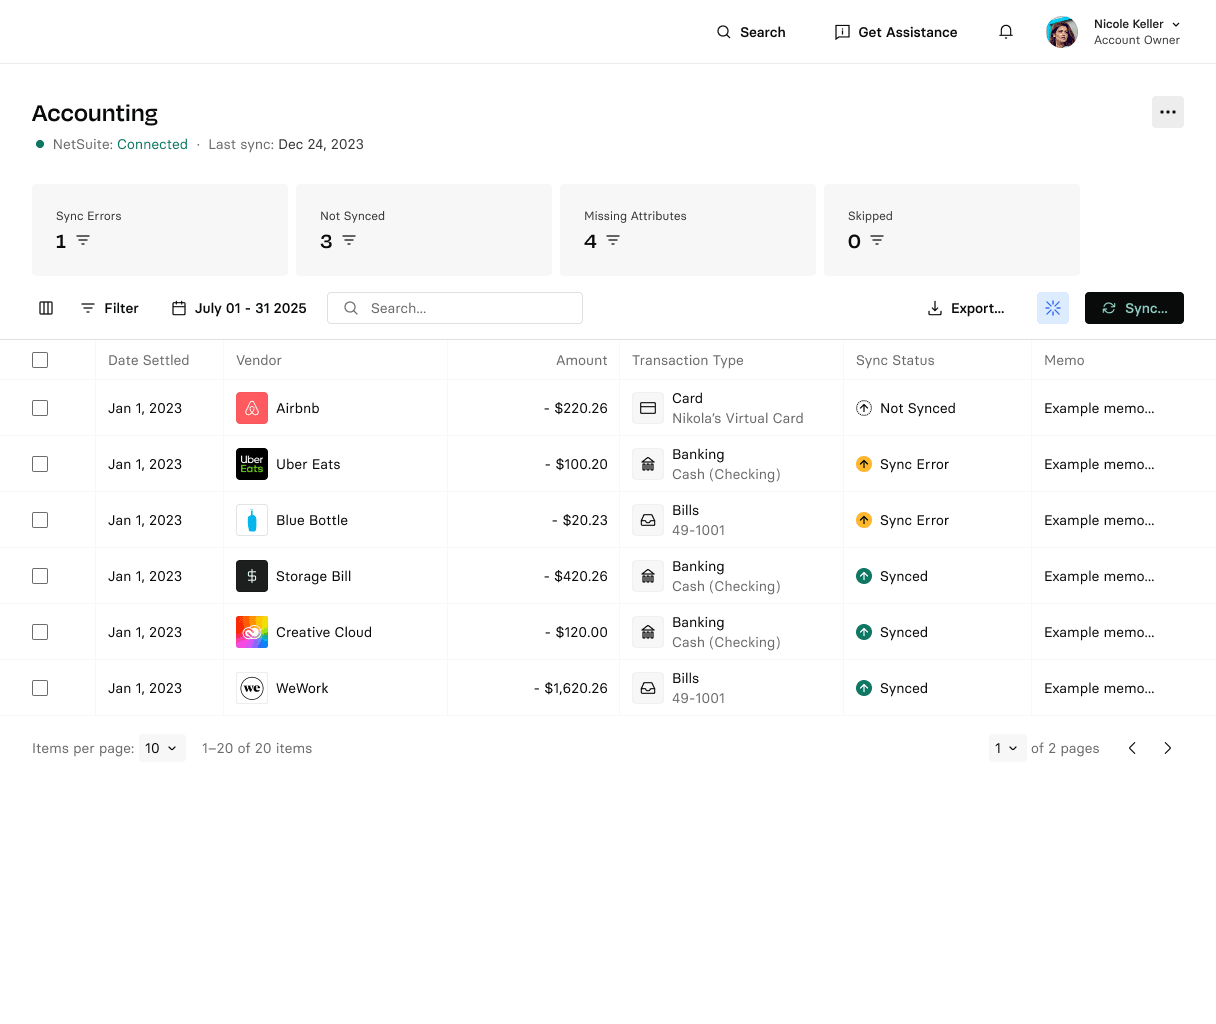Viewport: 1216px width, 1024px height.
Task: Click the Sync Error icon for Blue Bottle
Action: click(x=864, y=520)
